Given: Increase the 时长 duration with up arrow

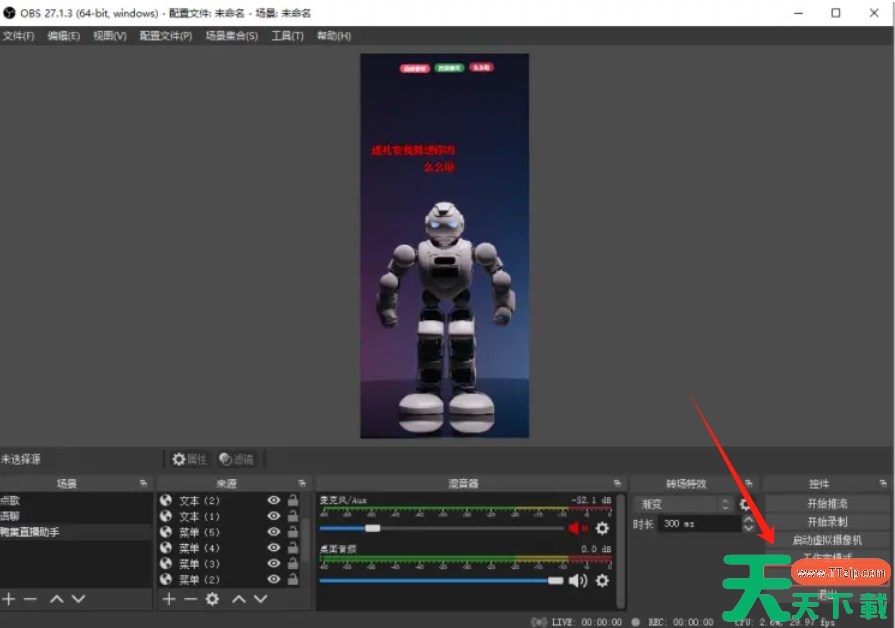Looking at the screenshot, I should tap(748, 519).
